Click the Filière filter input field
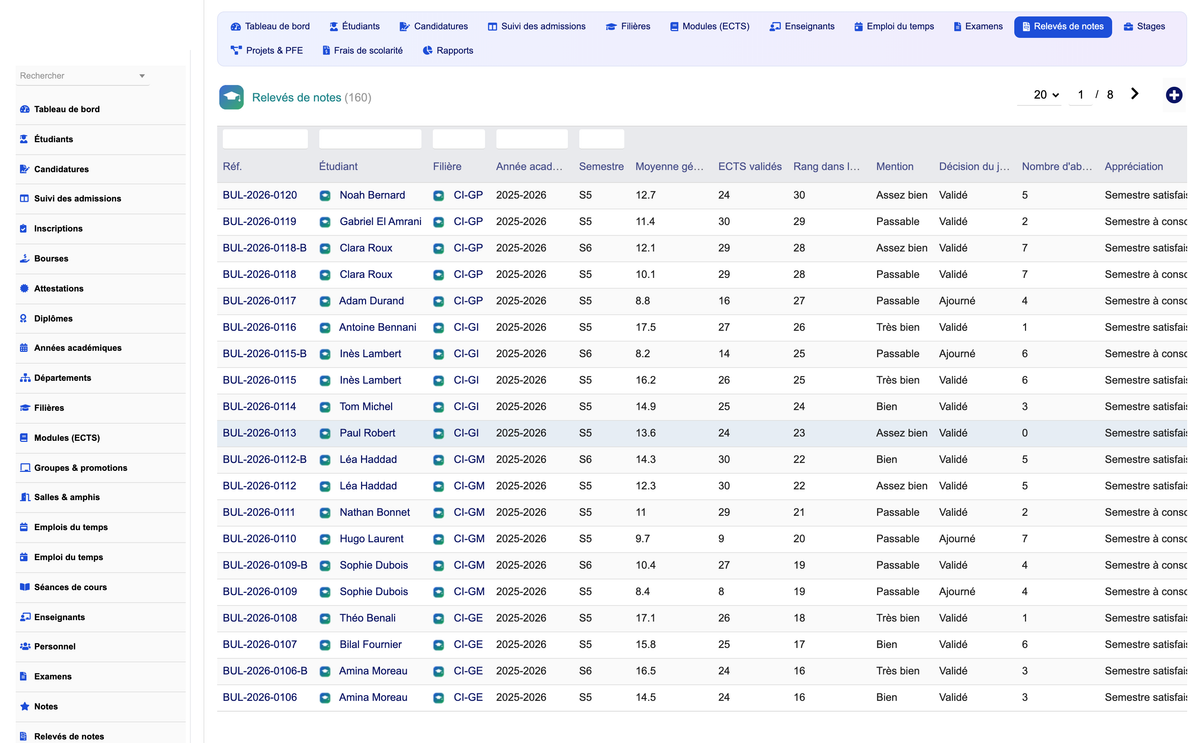The height and width of the screenshot is (743, 1200). click(459, 139)
